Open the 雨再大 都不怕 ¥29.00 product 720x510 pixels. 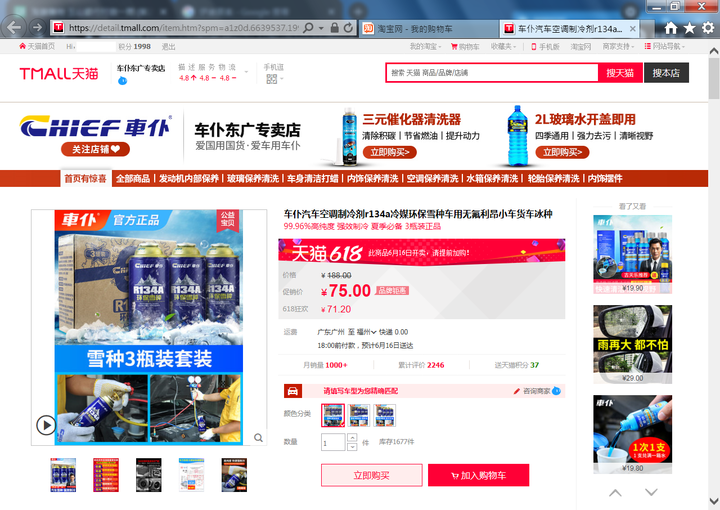click(x=632, y=344)
